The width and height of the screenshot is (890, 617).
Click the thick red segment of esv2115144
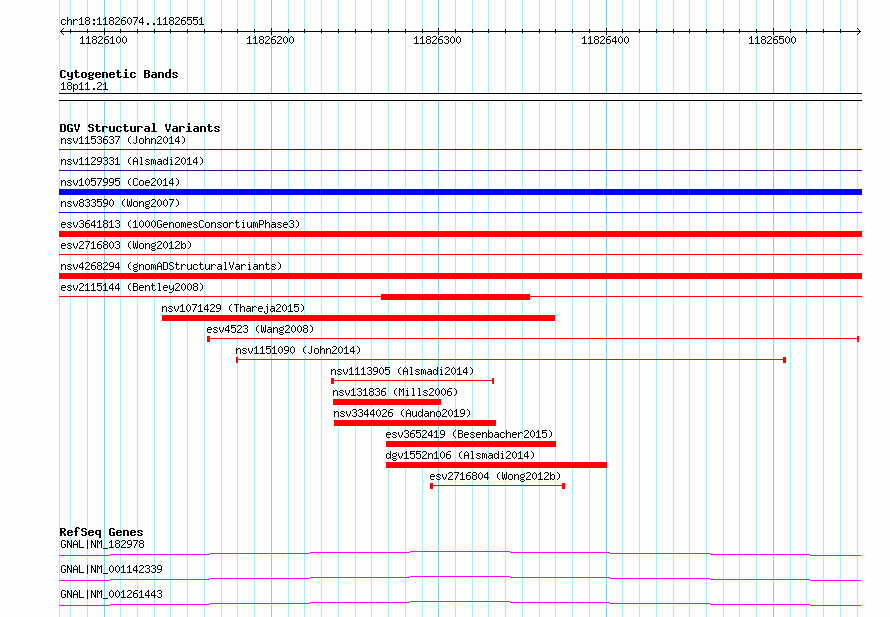click(x=455, y=297)
